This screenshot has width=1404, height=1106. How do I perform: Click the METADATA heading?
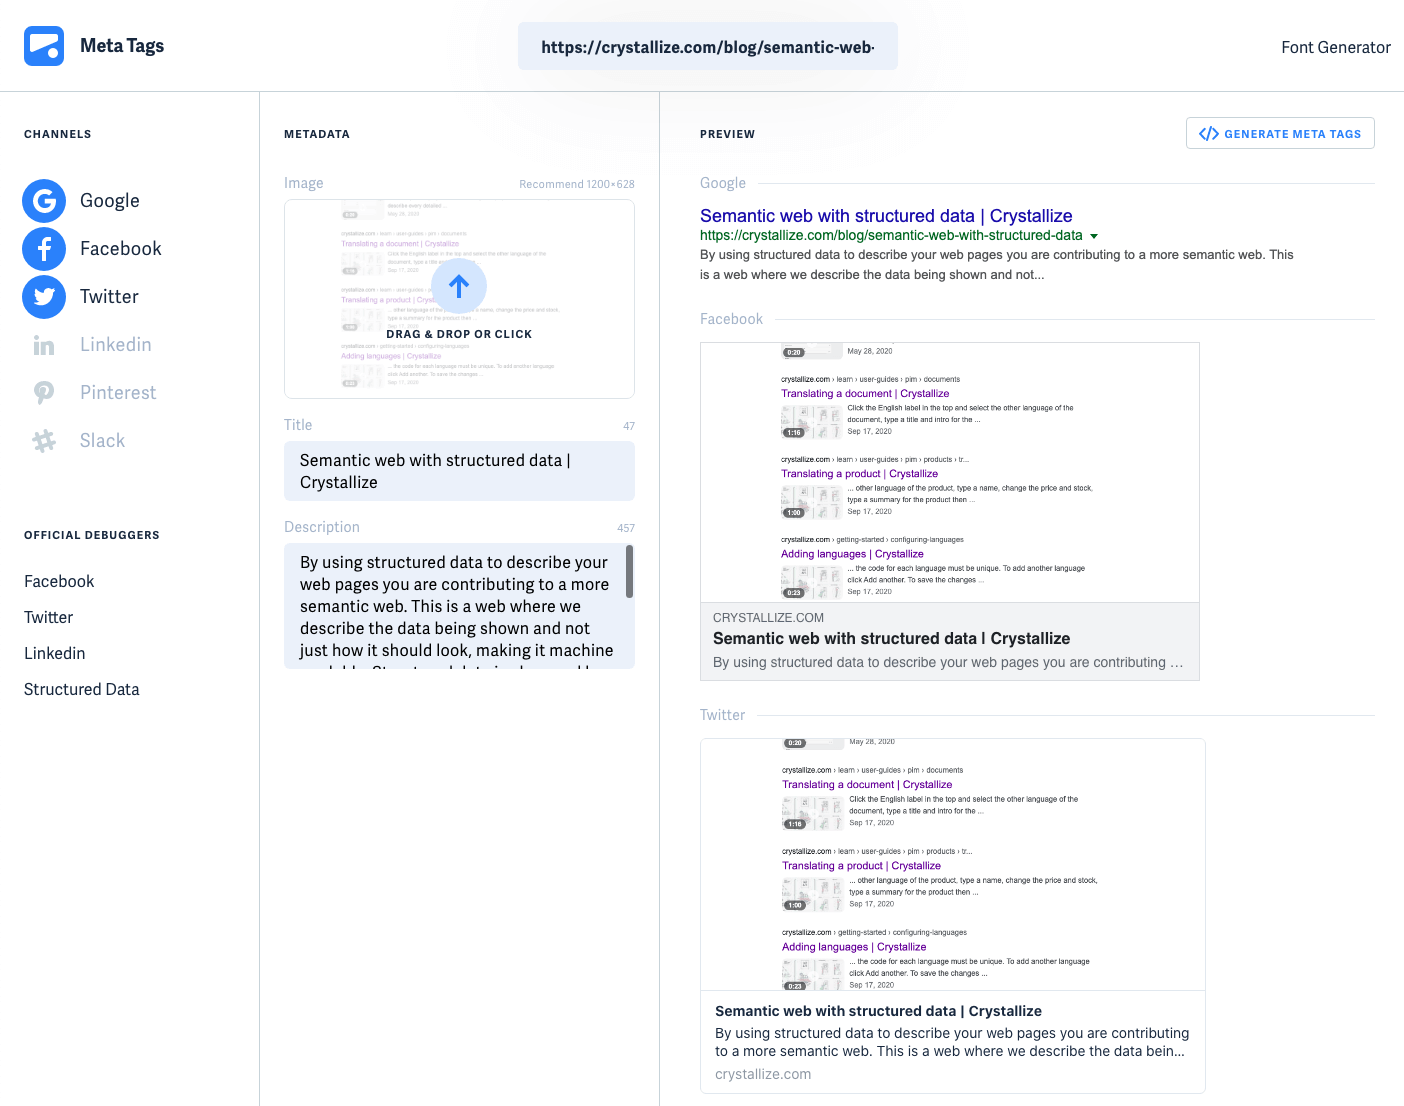pos(317,134)
